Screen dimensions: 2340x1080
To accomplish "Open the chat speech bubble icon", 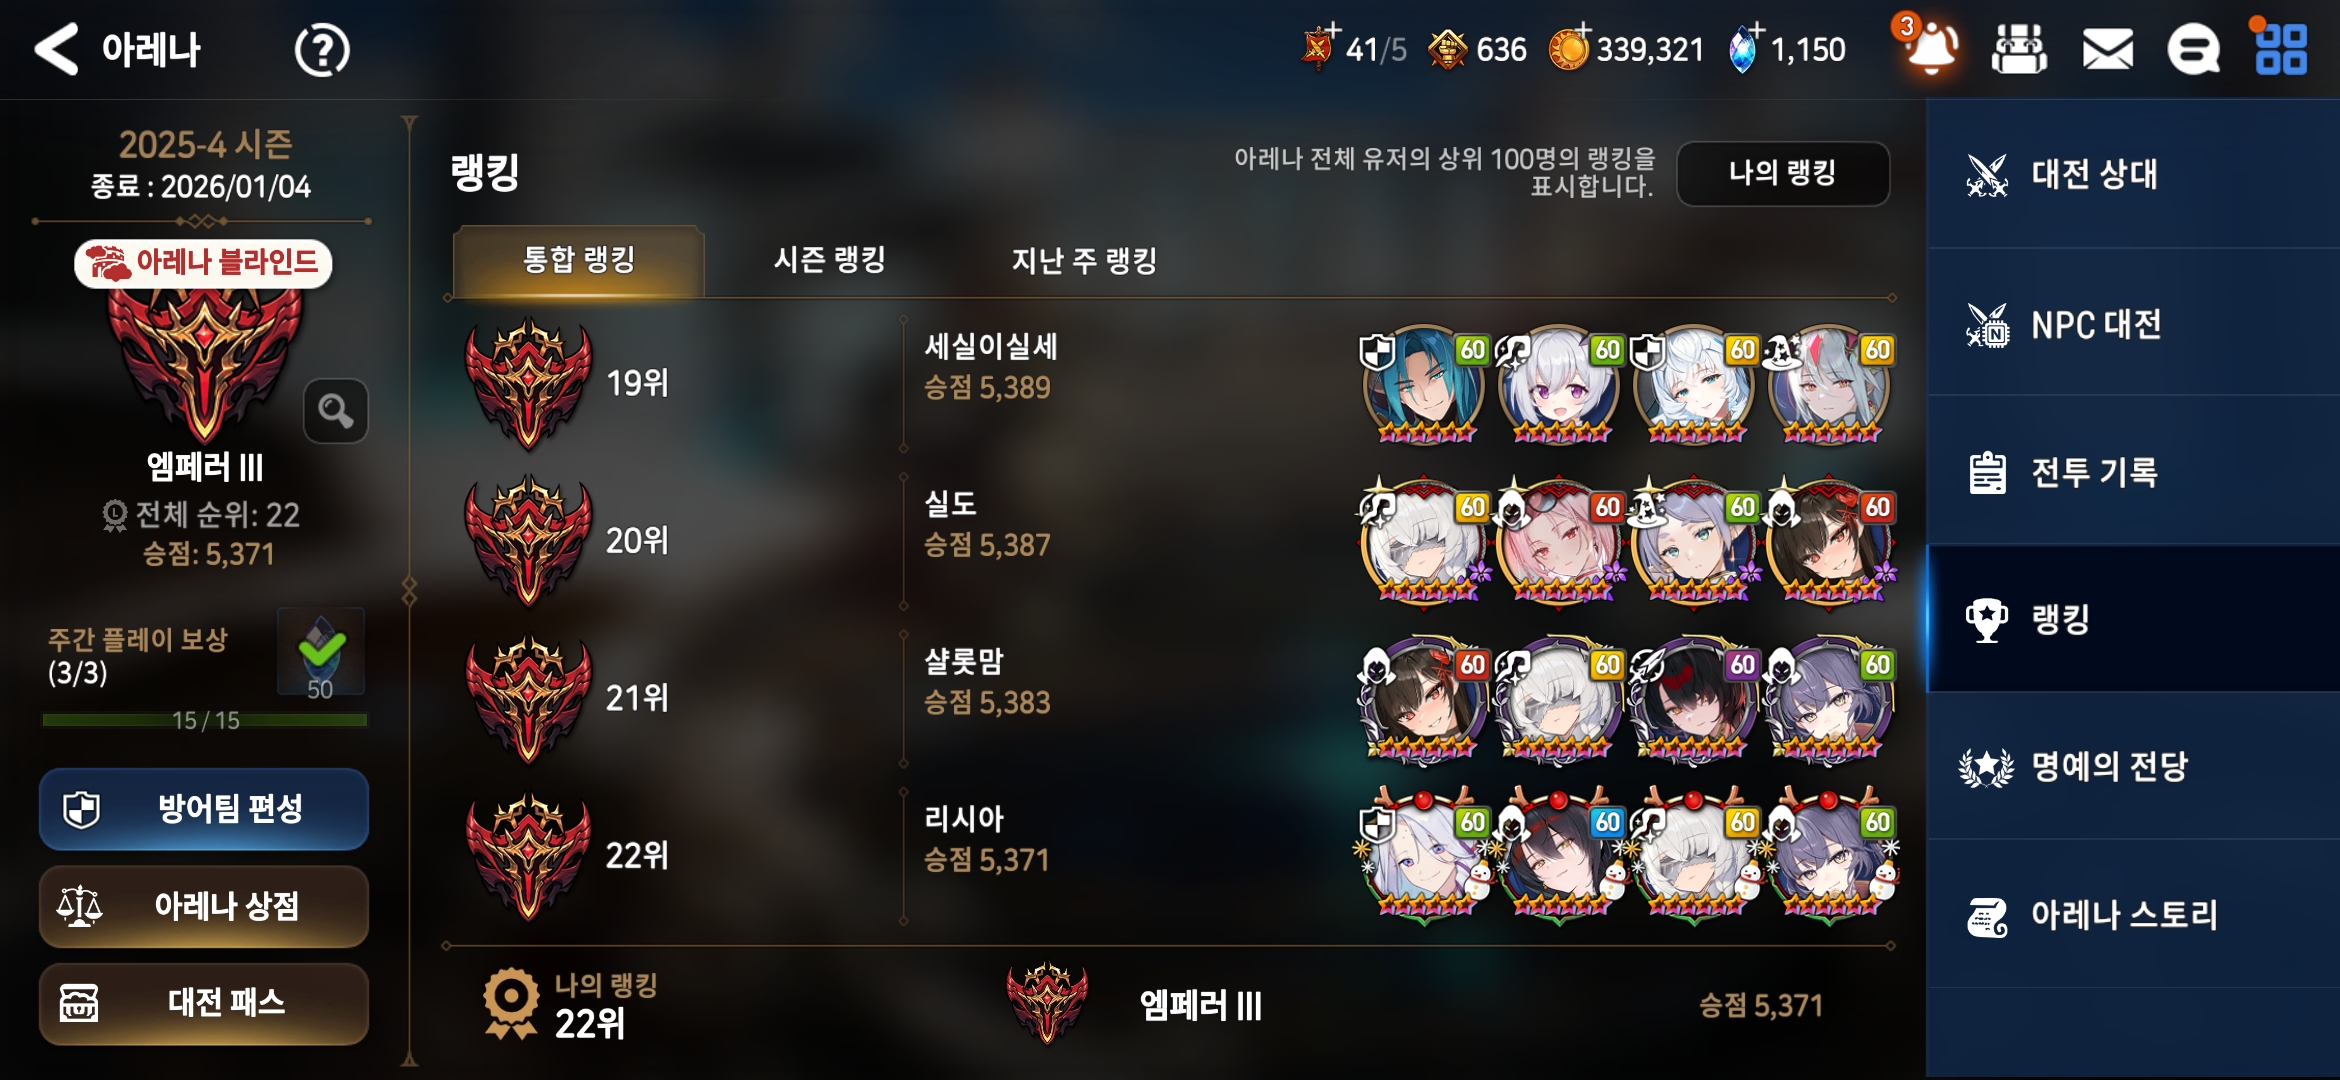I will point(2193,49).
